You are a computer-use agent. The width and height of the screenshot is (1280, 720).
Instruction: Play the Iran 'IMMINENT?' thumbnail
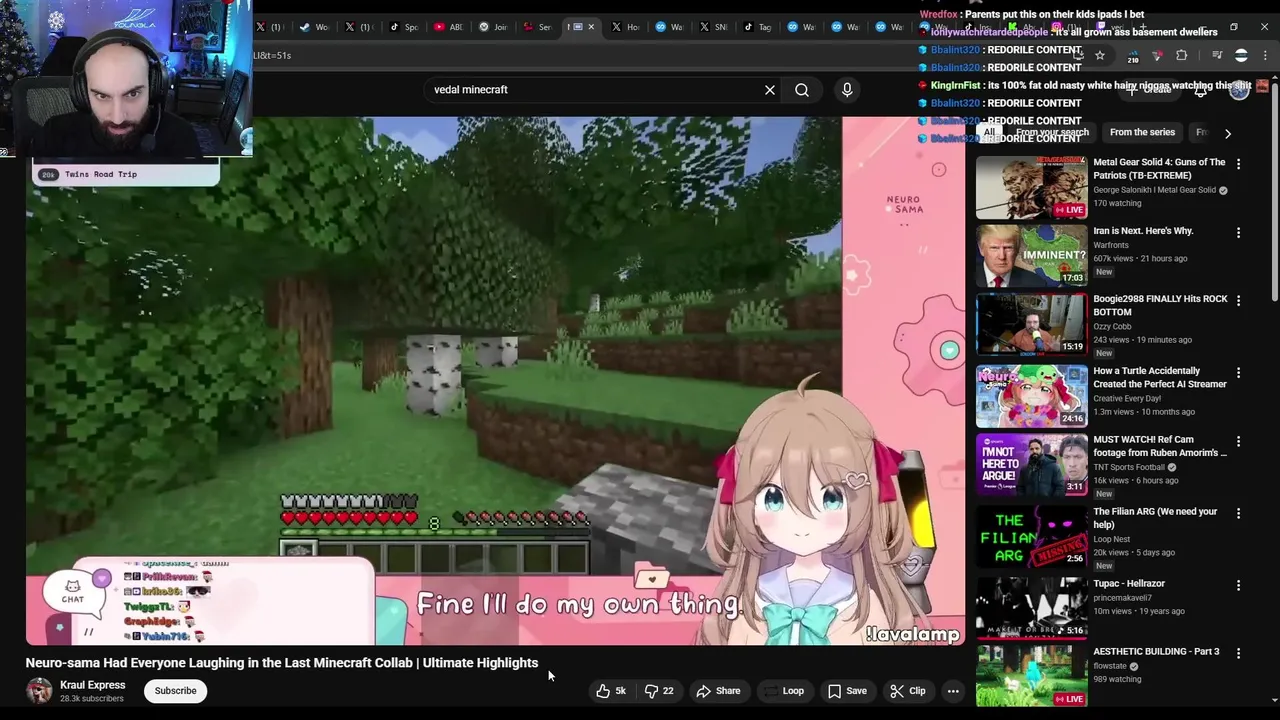click(1031, 256)
